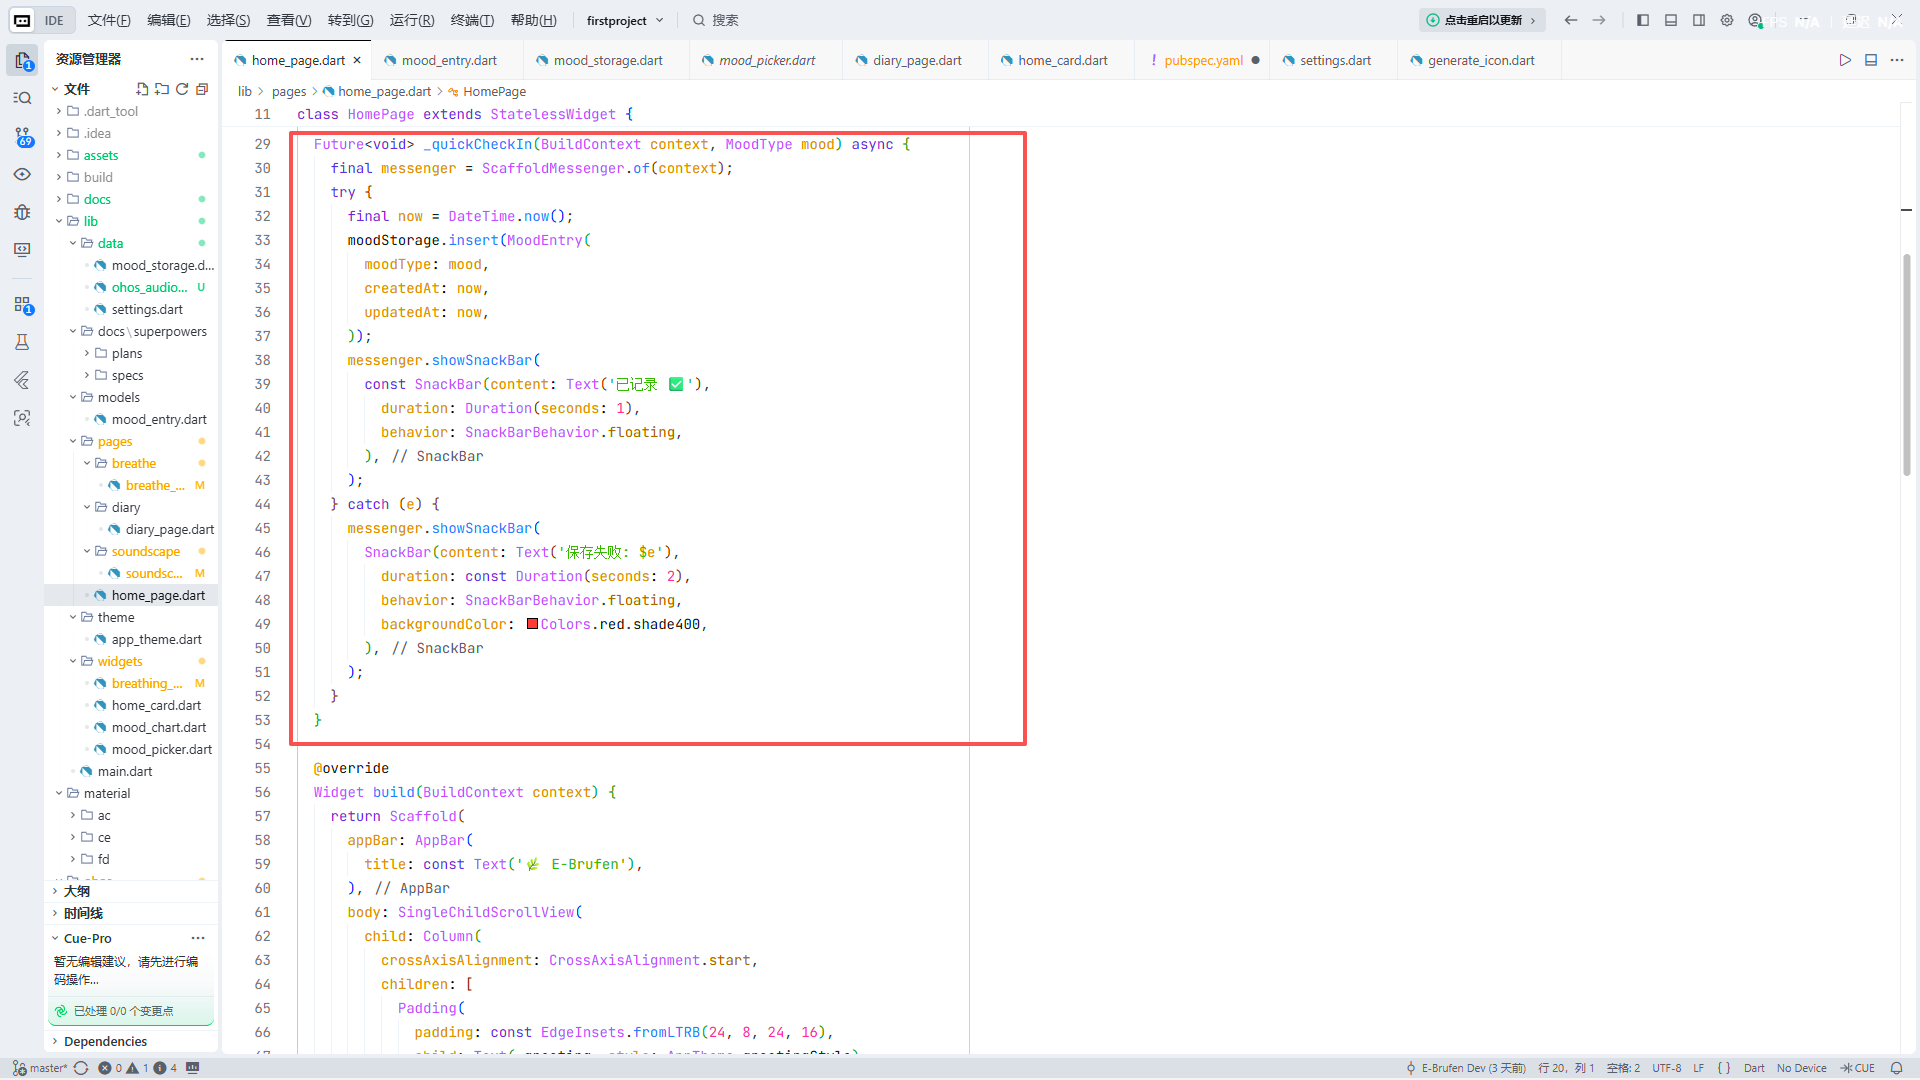
Task: Close the home_page.dart tab
Action: pyautogui.click(x=357, y=60)
